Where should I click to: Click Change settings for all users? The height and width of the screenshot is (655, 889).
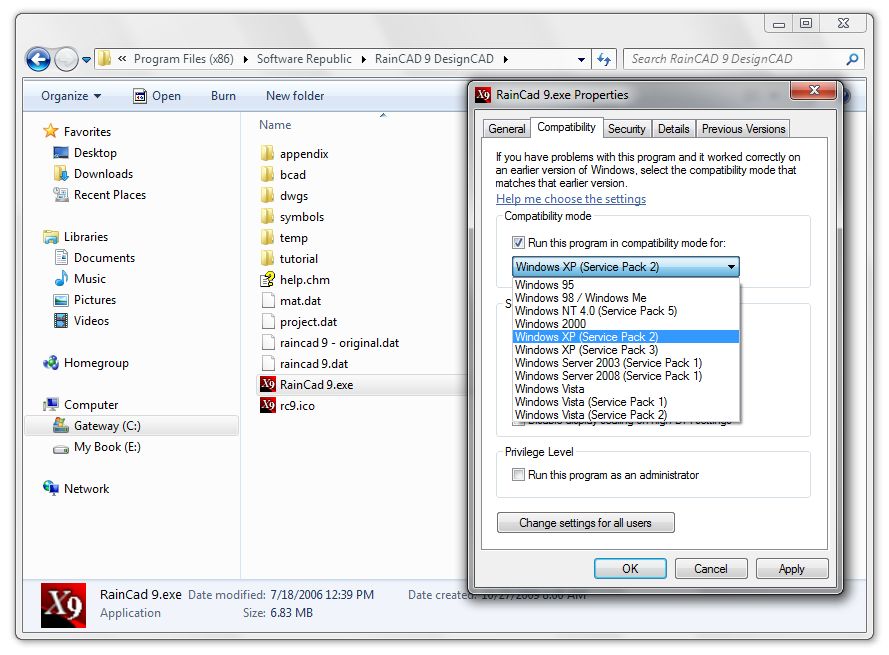tap(586, 522)
